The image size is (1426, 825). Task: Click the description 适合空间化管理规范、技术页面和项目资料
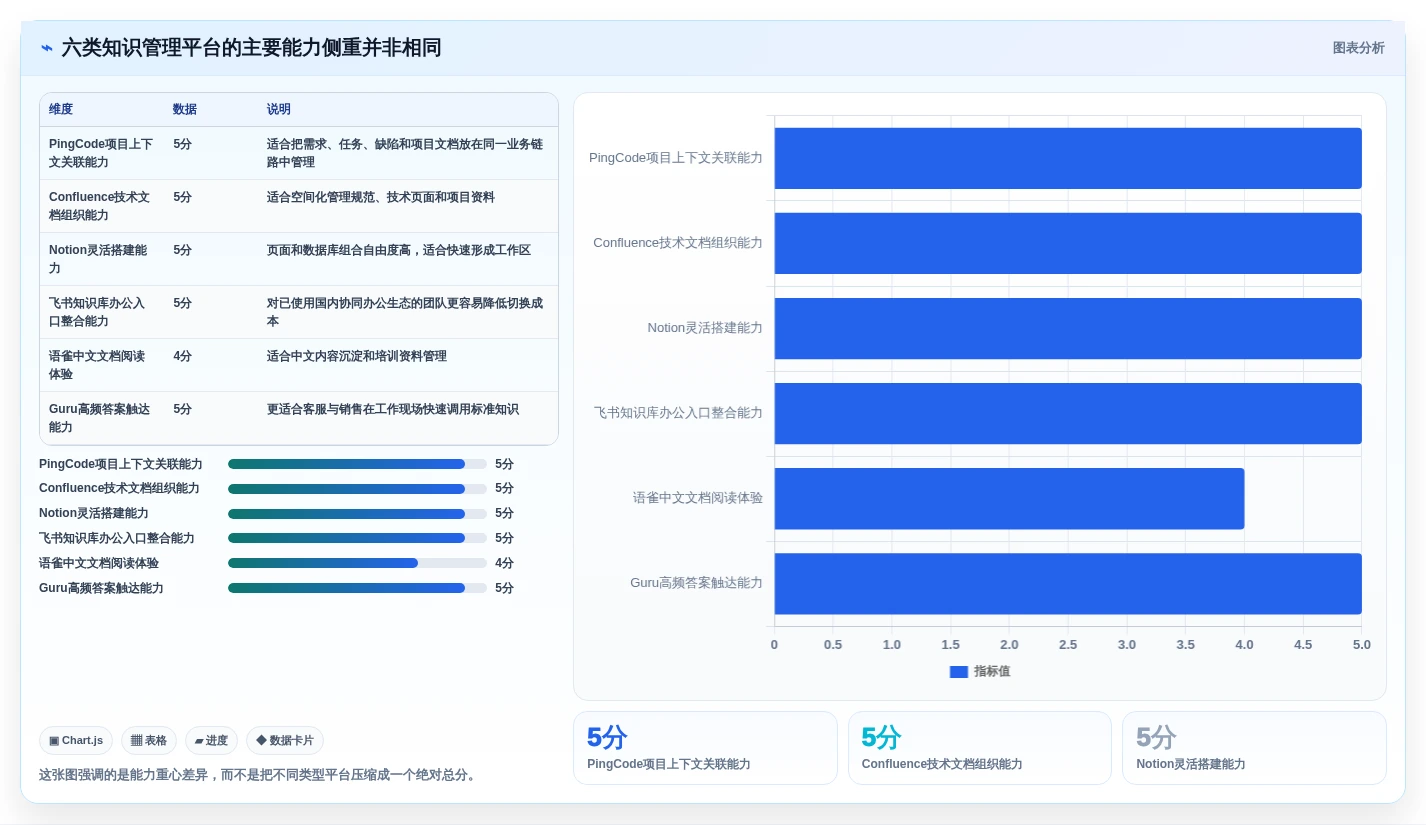pyautogui.click(x=381, y=197)
